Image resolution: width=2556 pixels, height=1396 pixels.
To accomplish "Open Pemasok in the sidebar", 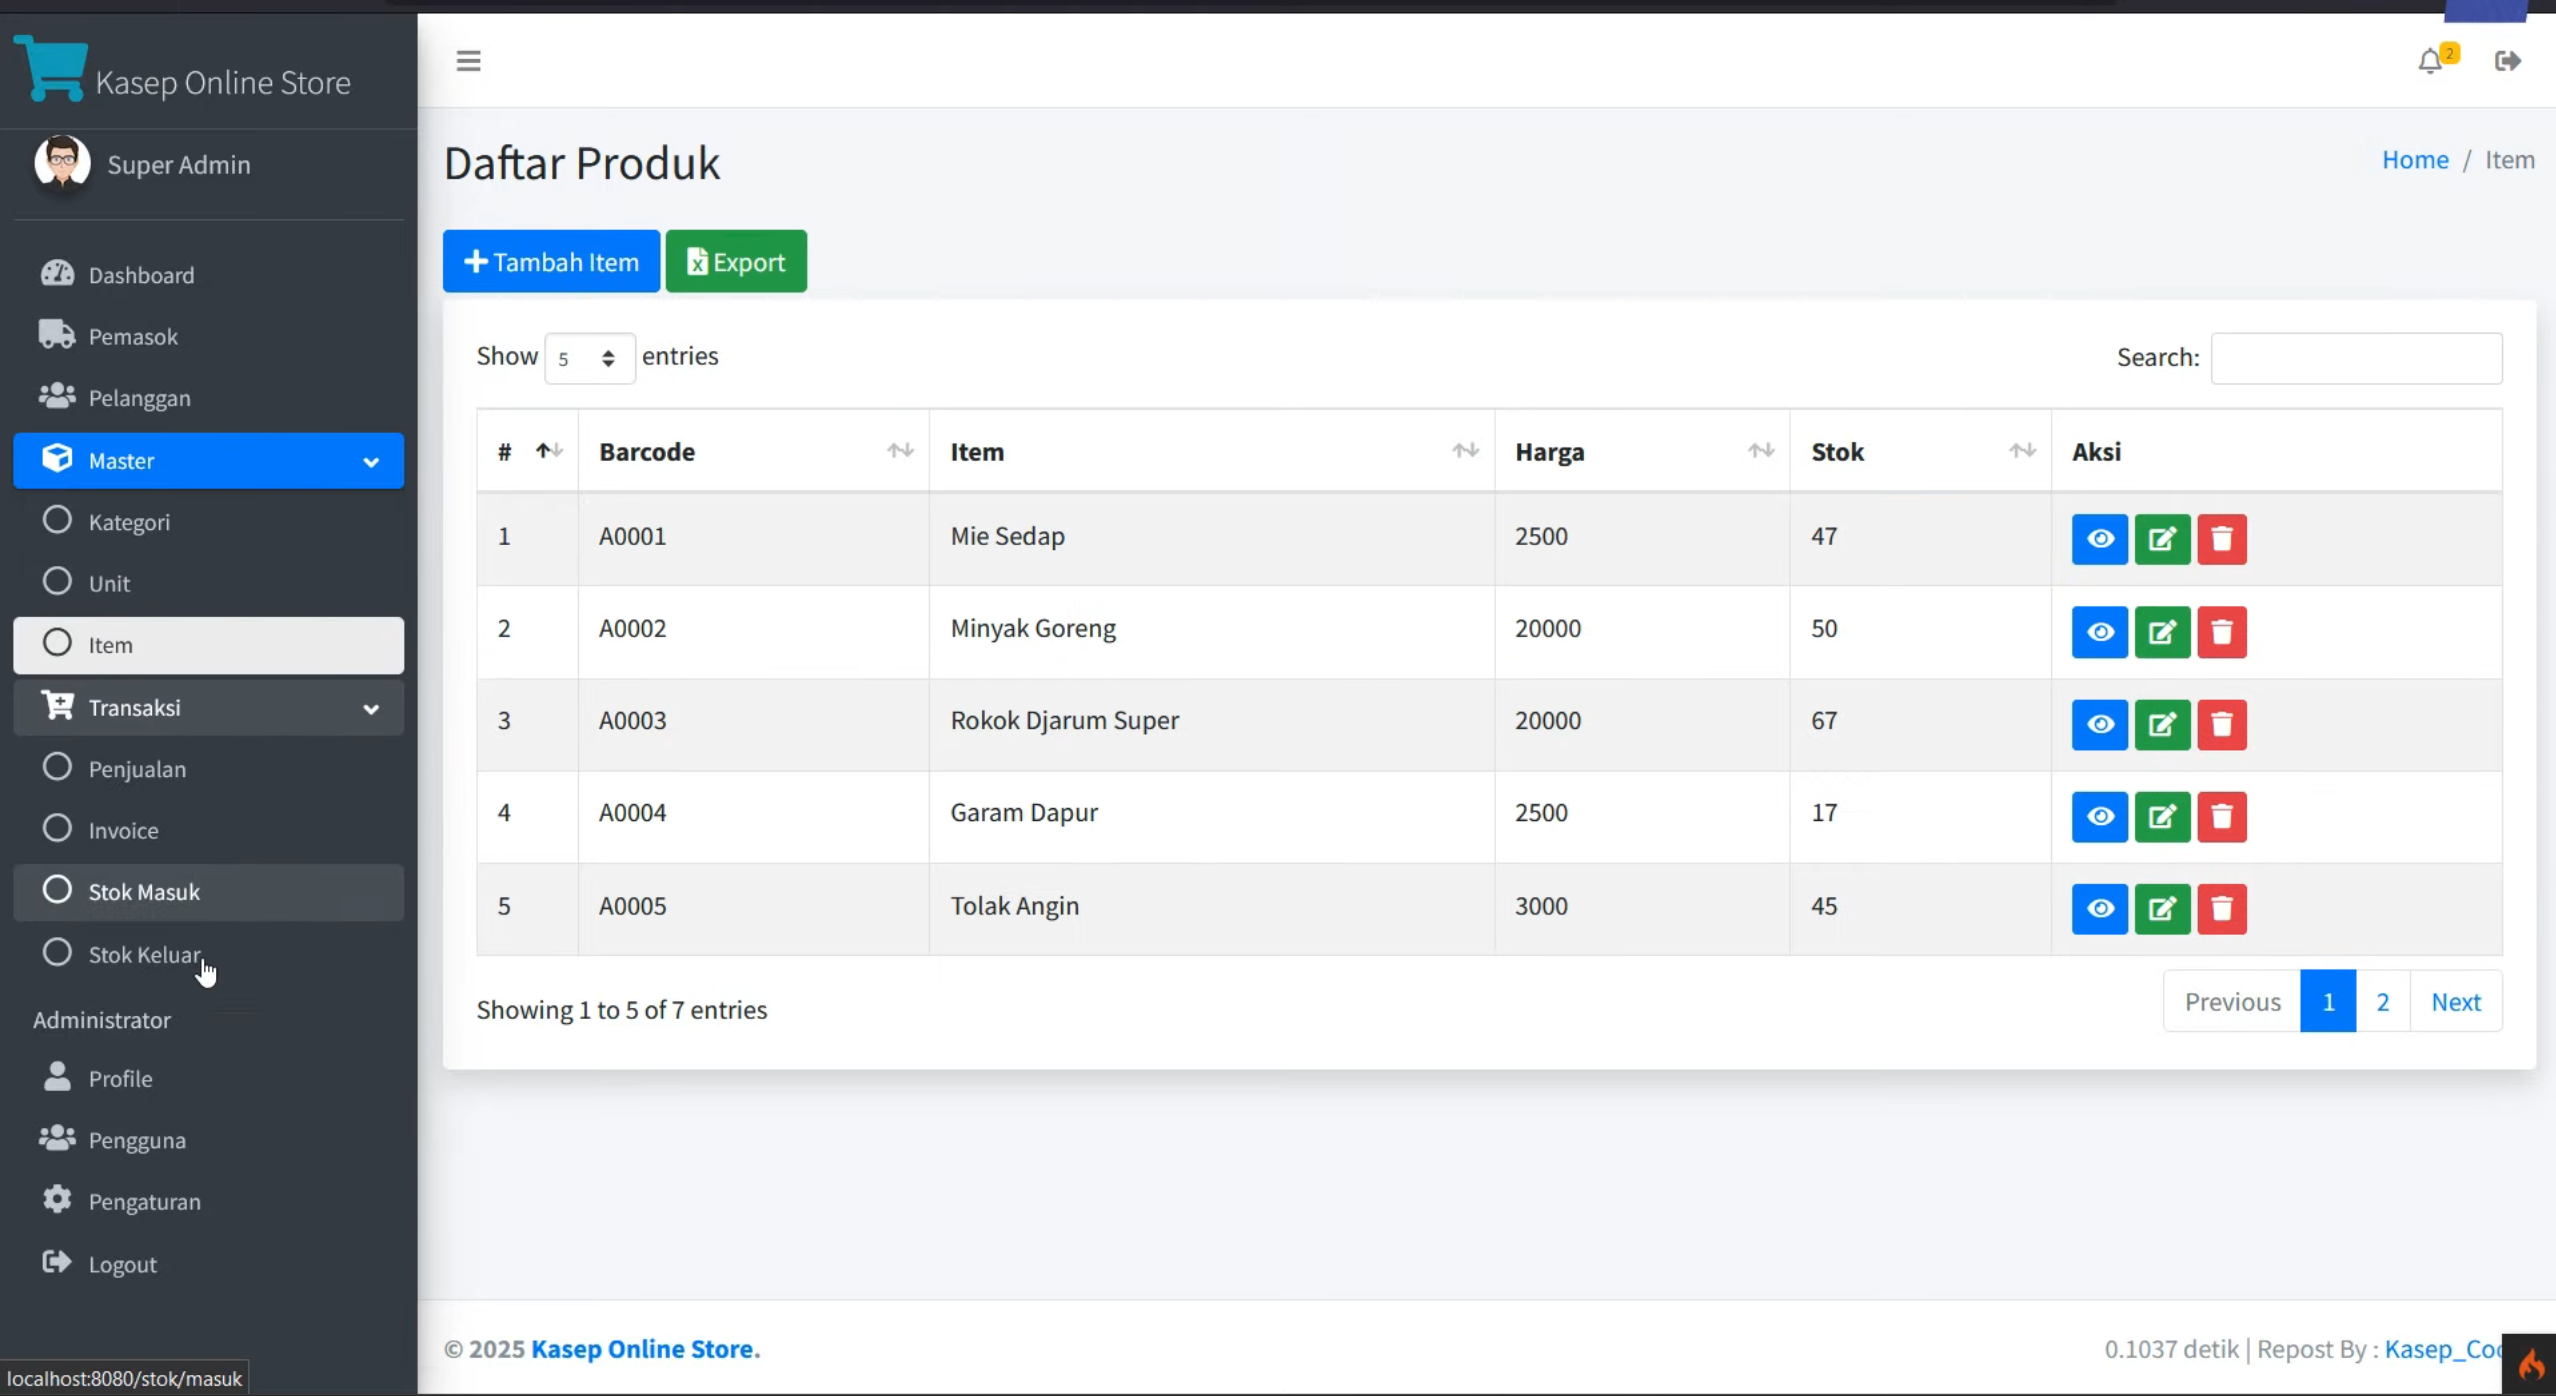I will point(208,336).
